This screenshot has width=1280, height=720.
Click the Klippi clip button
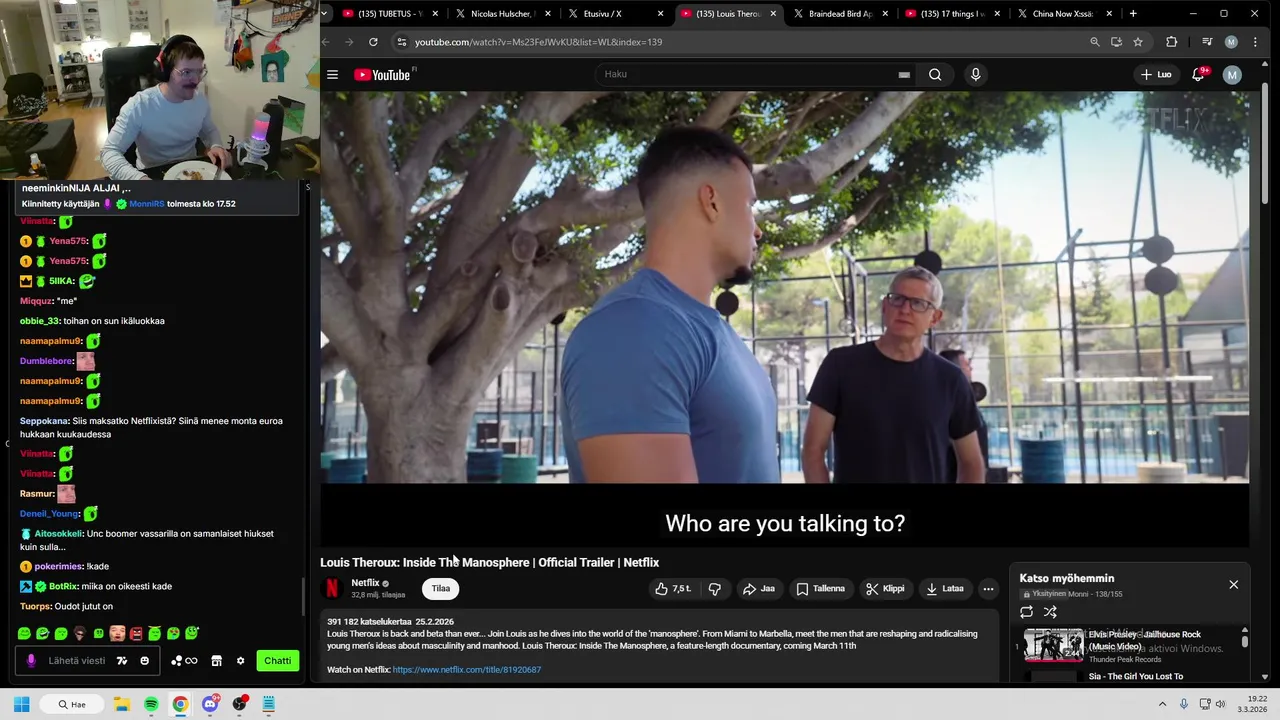tap(885, 589)
